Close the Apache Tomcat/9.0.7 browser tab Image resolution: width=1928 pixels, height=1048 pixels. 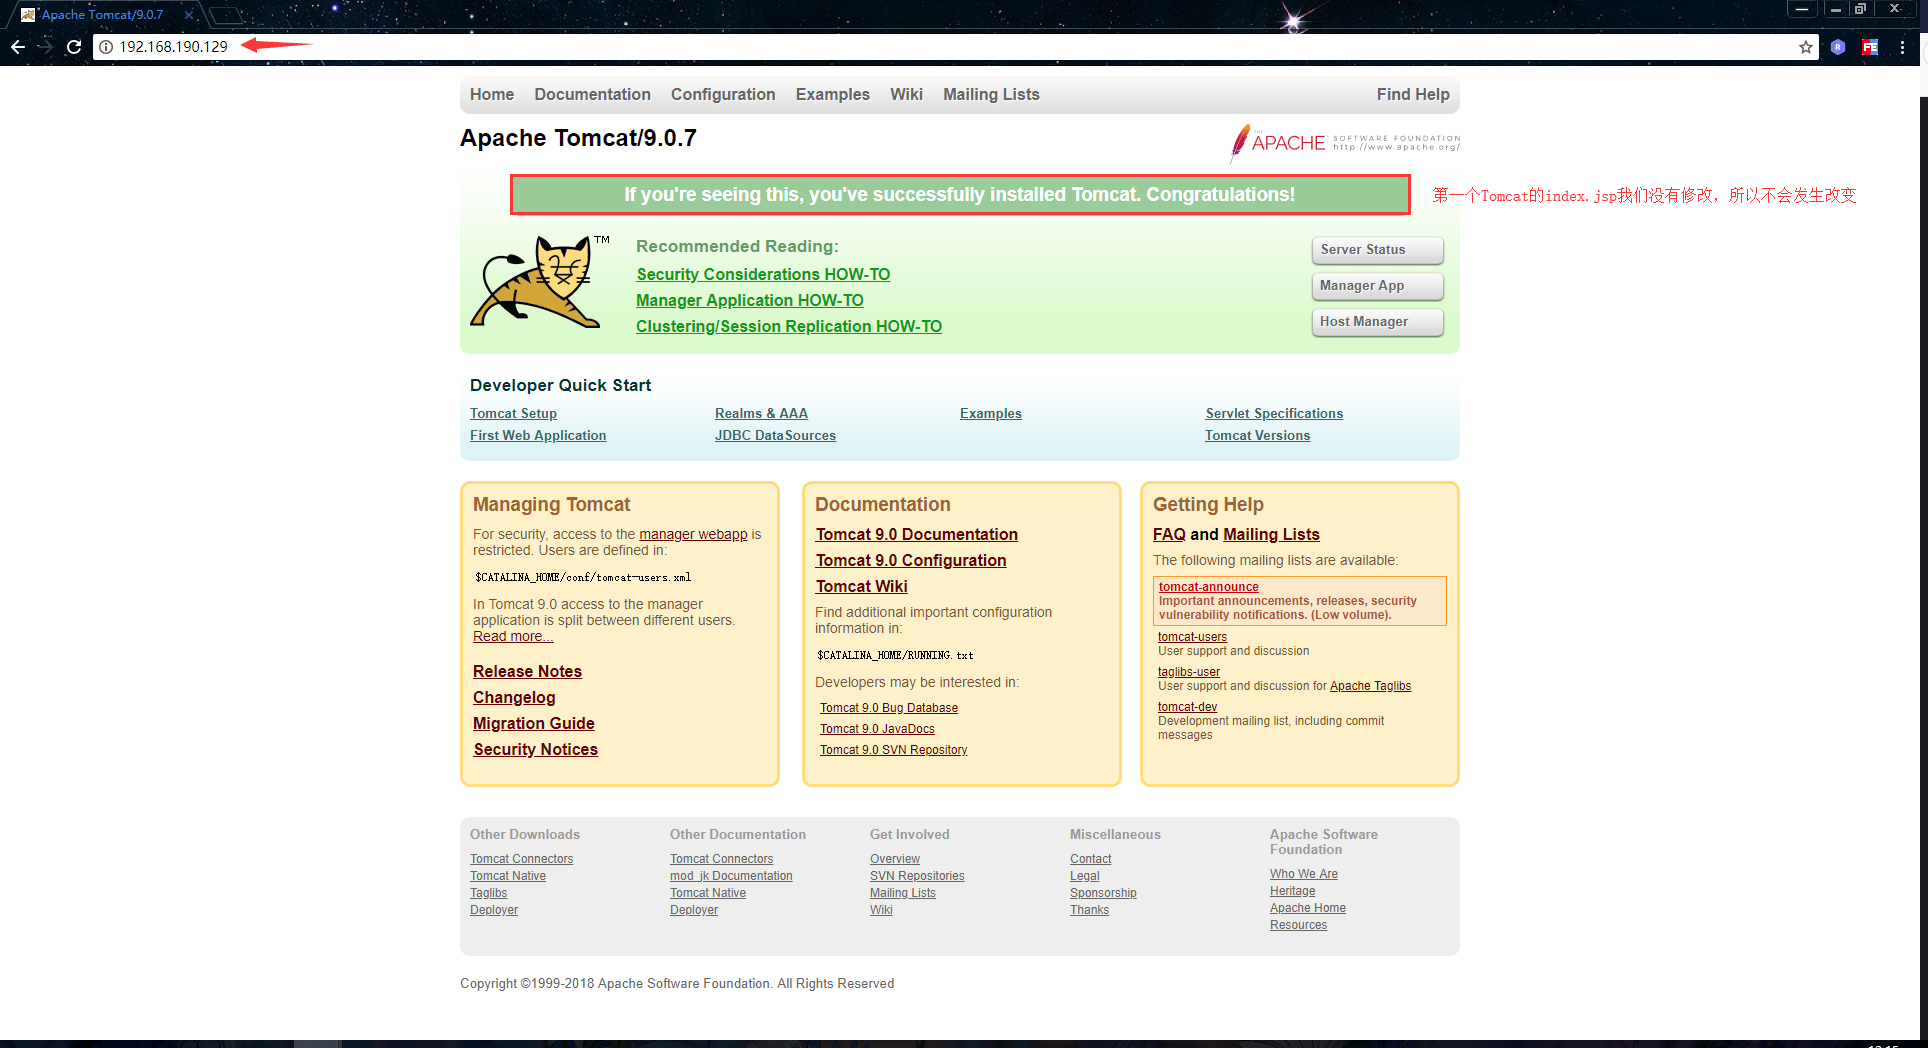188,15
